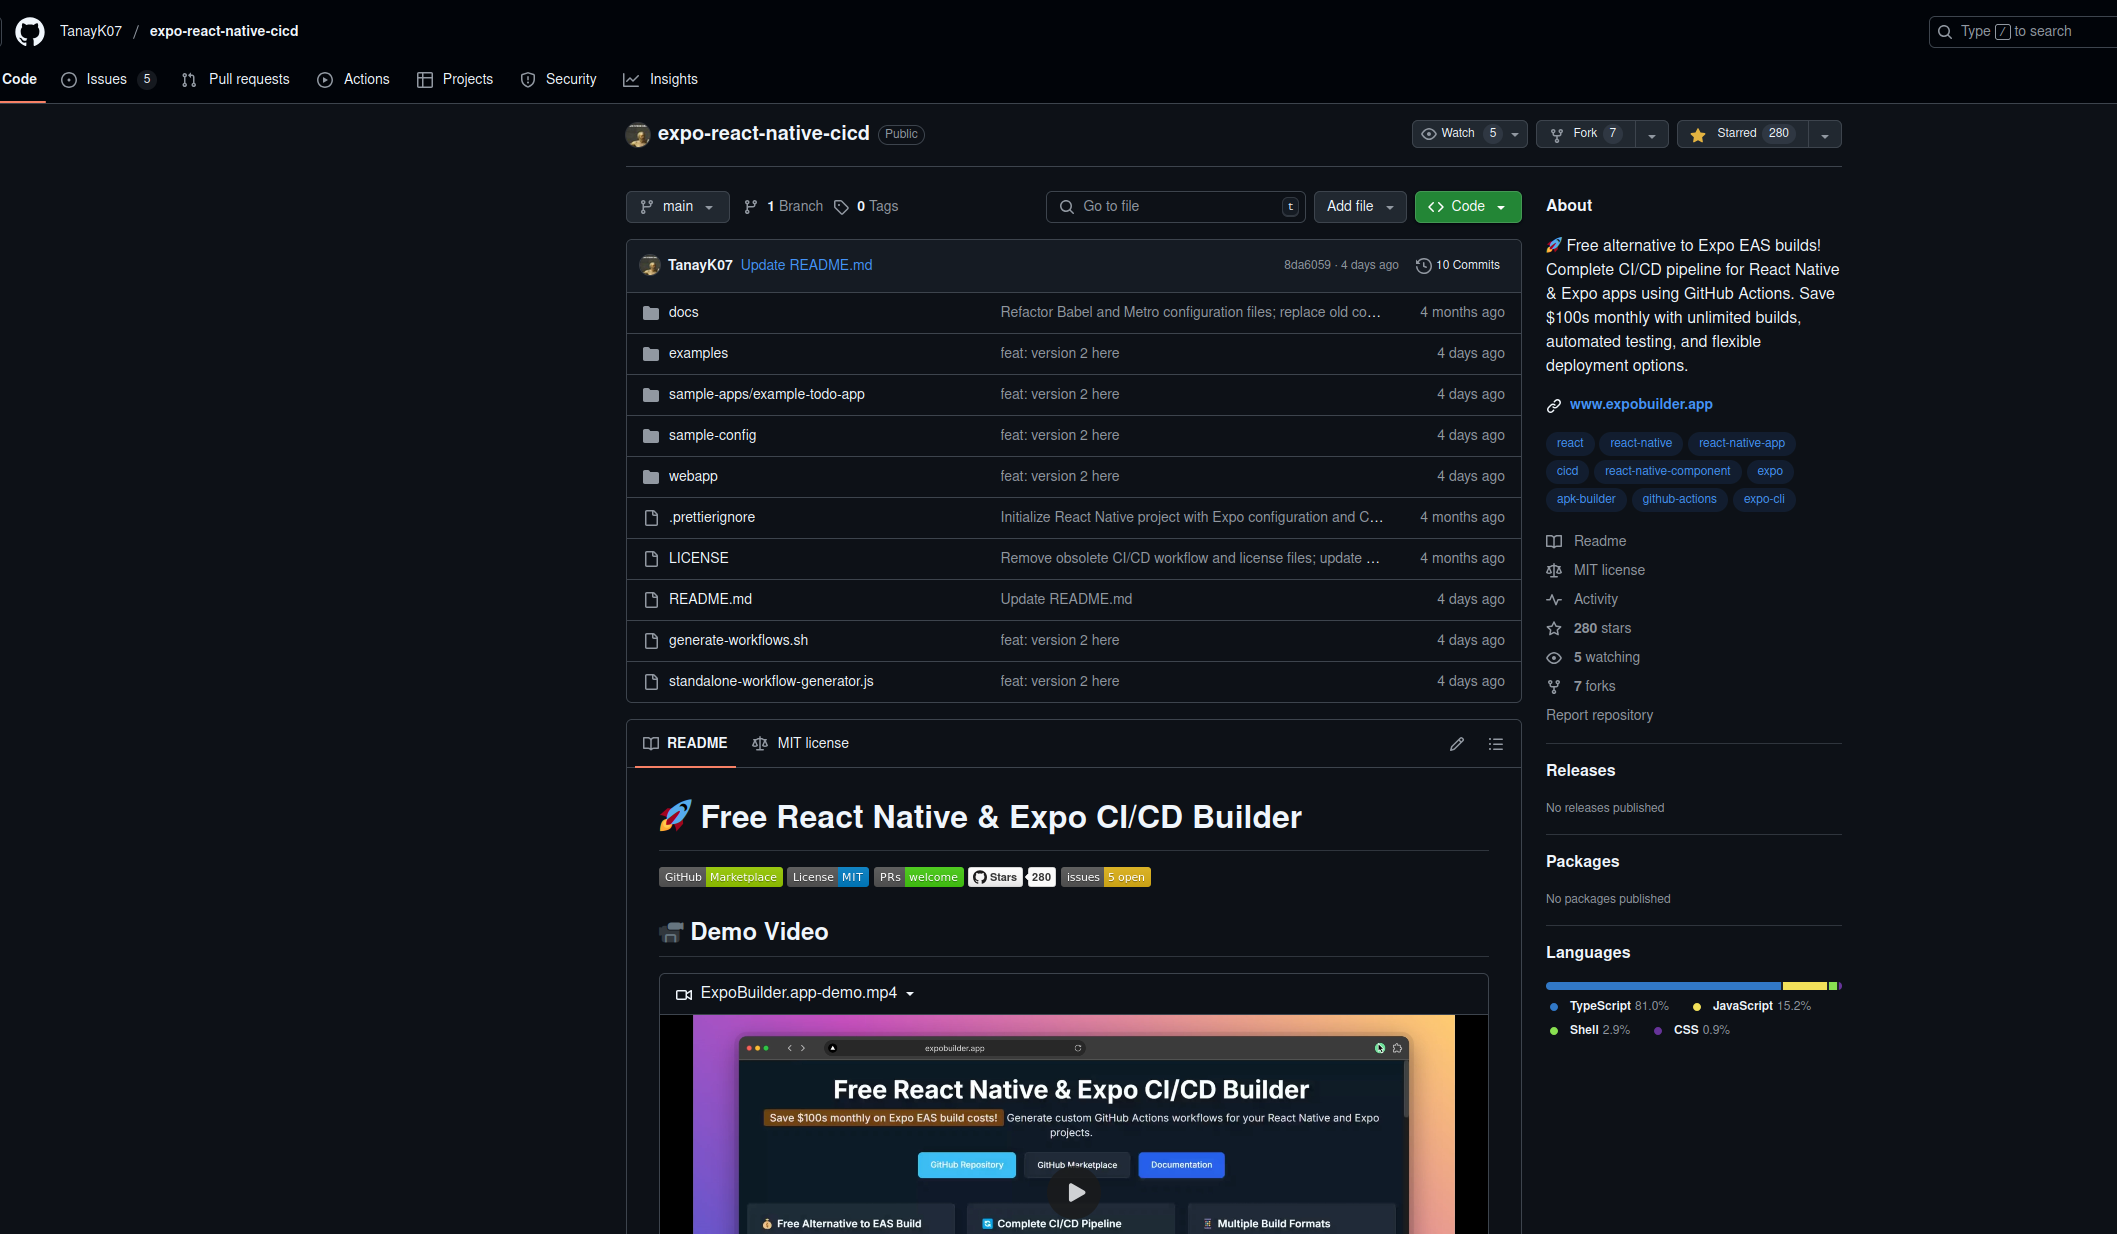
Task: Click the Readme book icon in About
Action: point(1554,542)
